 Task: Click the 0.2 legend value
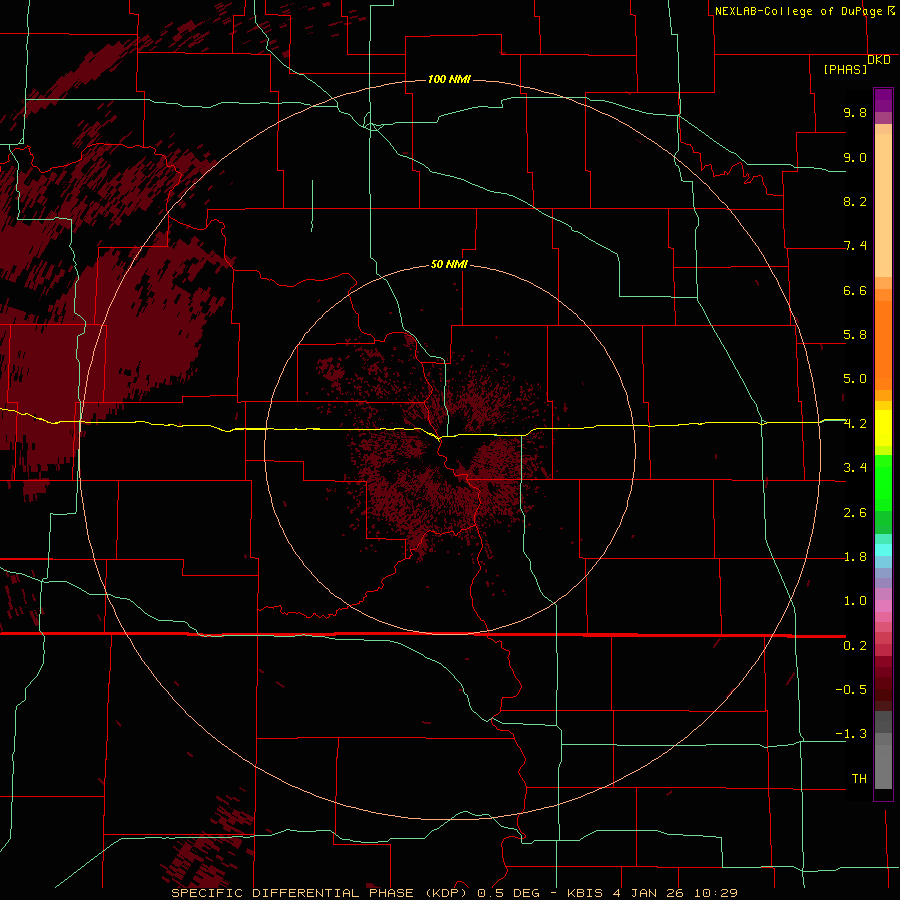tap(855, 646)
